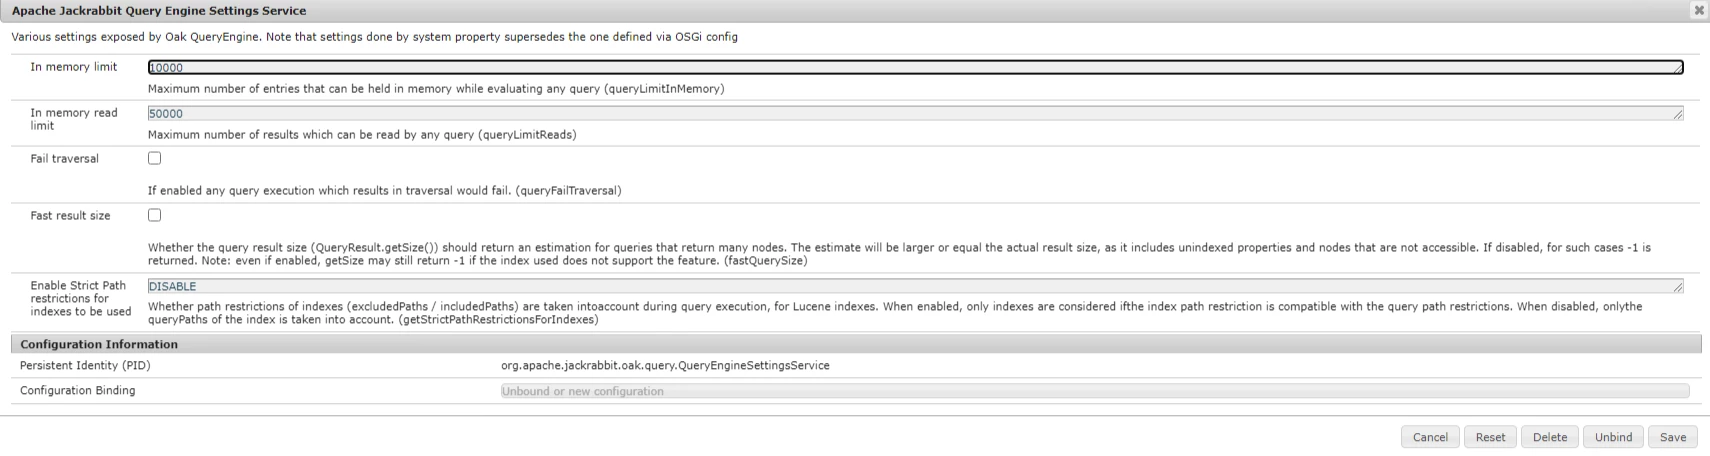Focus the In memory limit field
The width and height of the screenshot is (1710, 456).
pyautogui.click(x=915, y=67)
